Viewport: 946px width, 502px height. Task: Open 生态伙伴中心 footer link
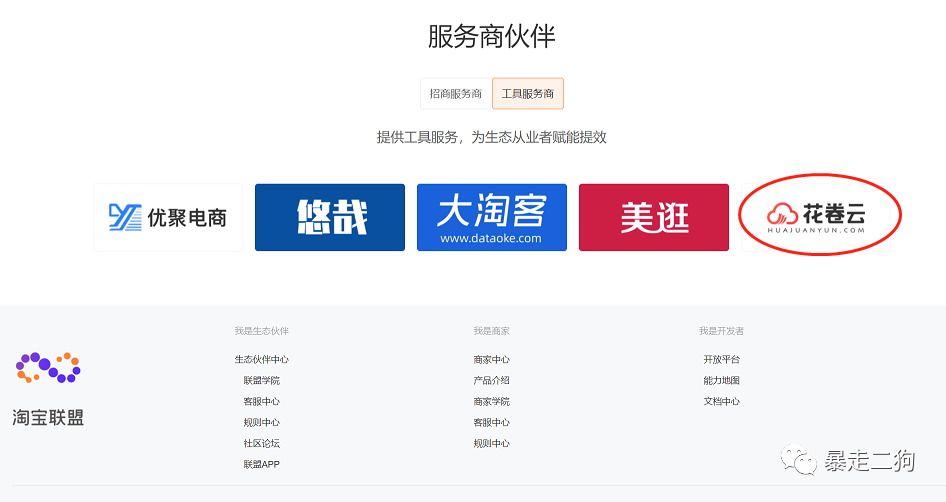(262, 360)
